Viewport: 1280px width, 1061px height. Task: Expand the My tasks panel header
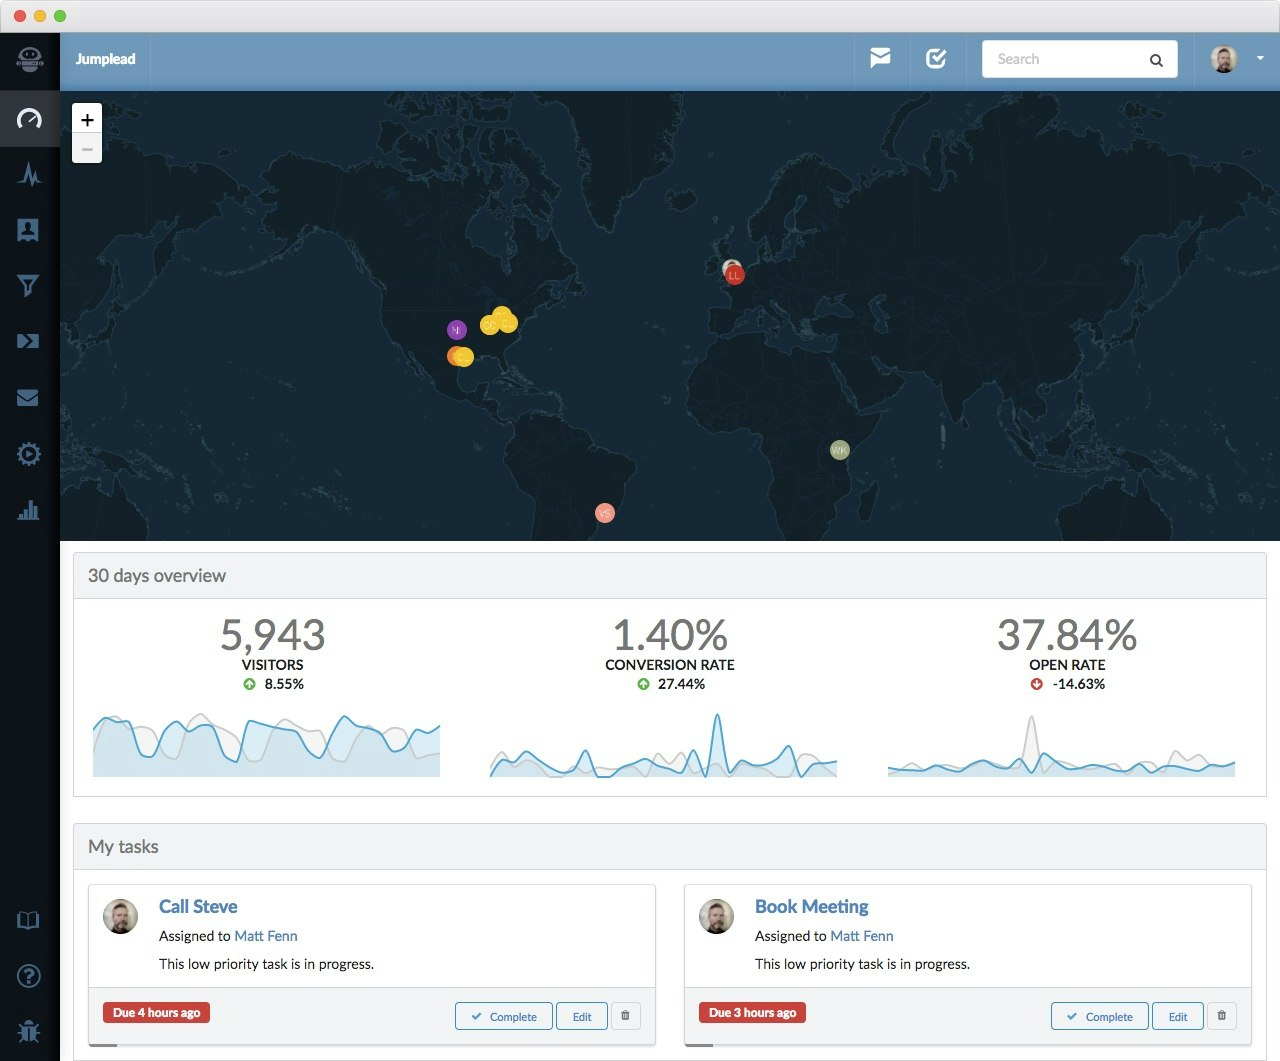(x=124, y=846)
